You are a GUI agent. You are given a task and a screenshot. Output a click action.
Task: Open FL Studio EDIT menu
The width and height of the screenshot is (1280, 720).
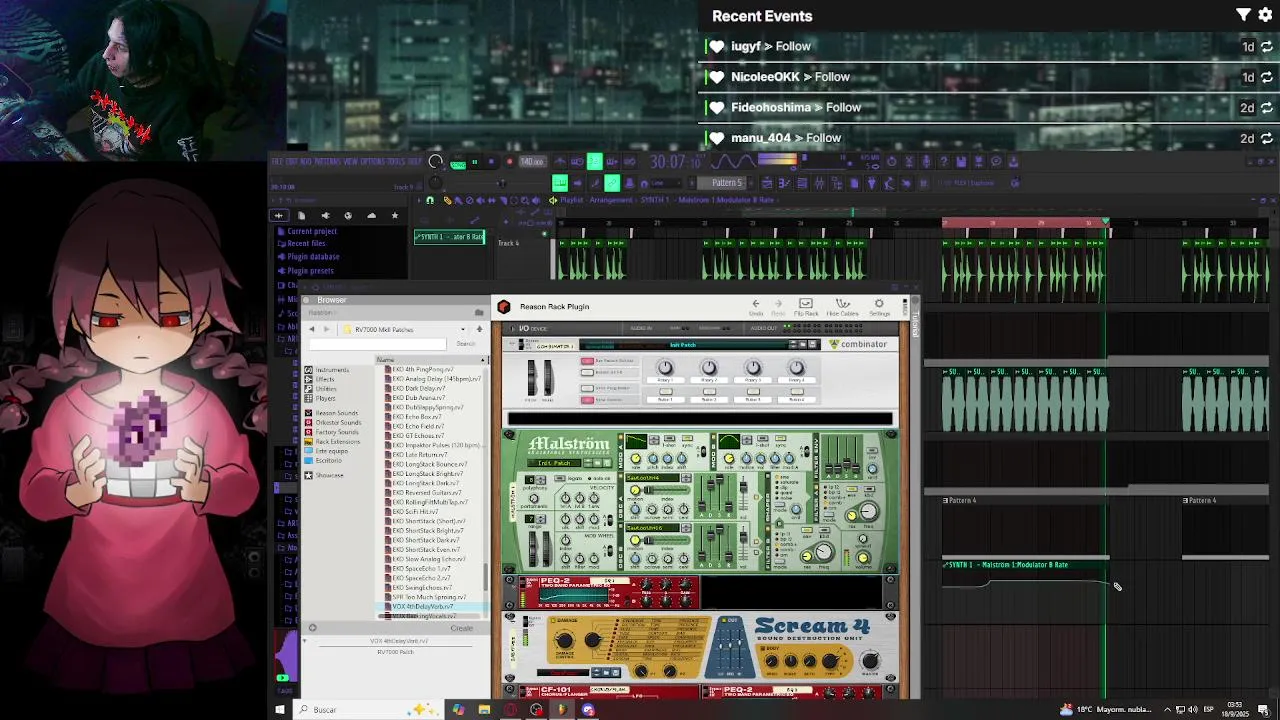(x=291, y=162)
